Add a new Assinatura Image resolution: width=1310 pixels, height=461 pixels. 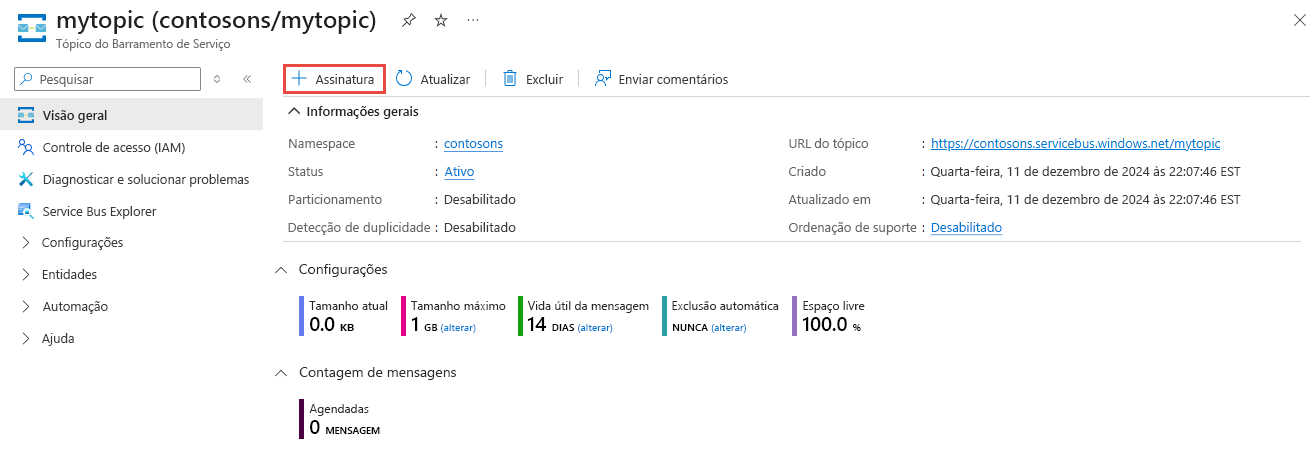(333, 79)
